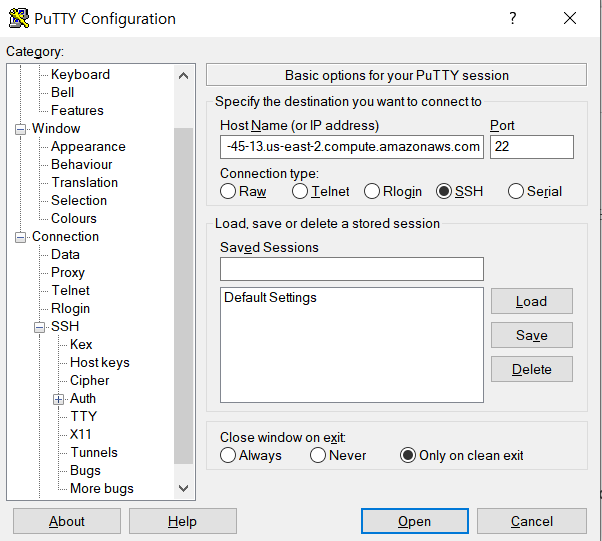This screenshot has width=602, height=541.
Task: Click the Cancel button
Action: pyautogui.click(x=532, y=521)
